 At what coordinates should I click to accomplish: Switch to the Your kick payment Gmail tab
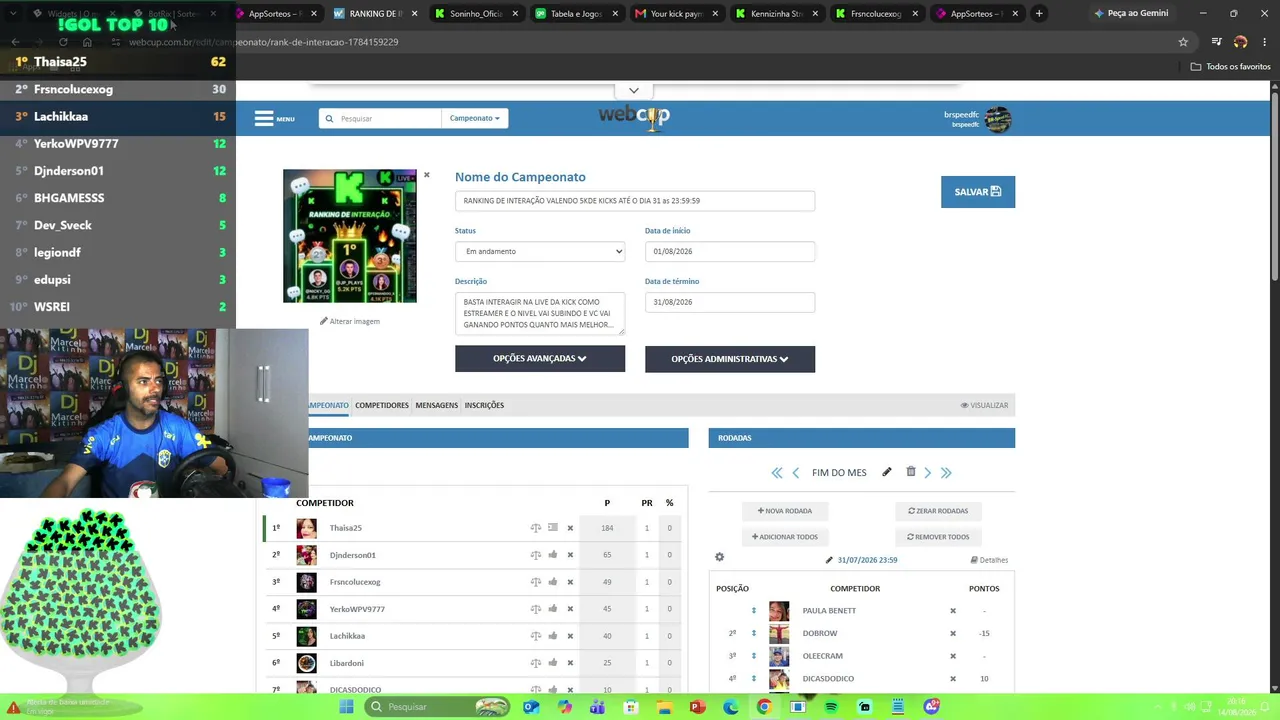[x=677, y=14]
